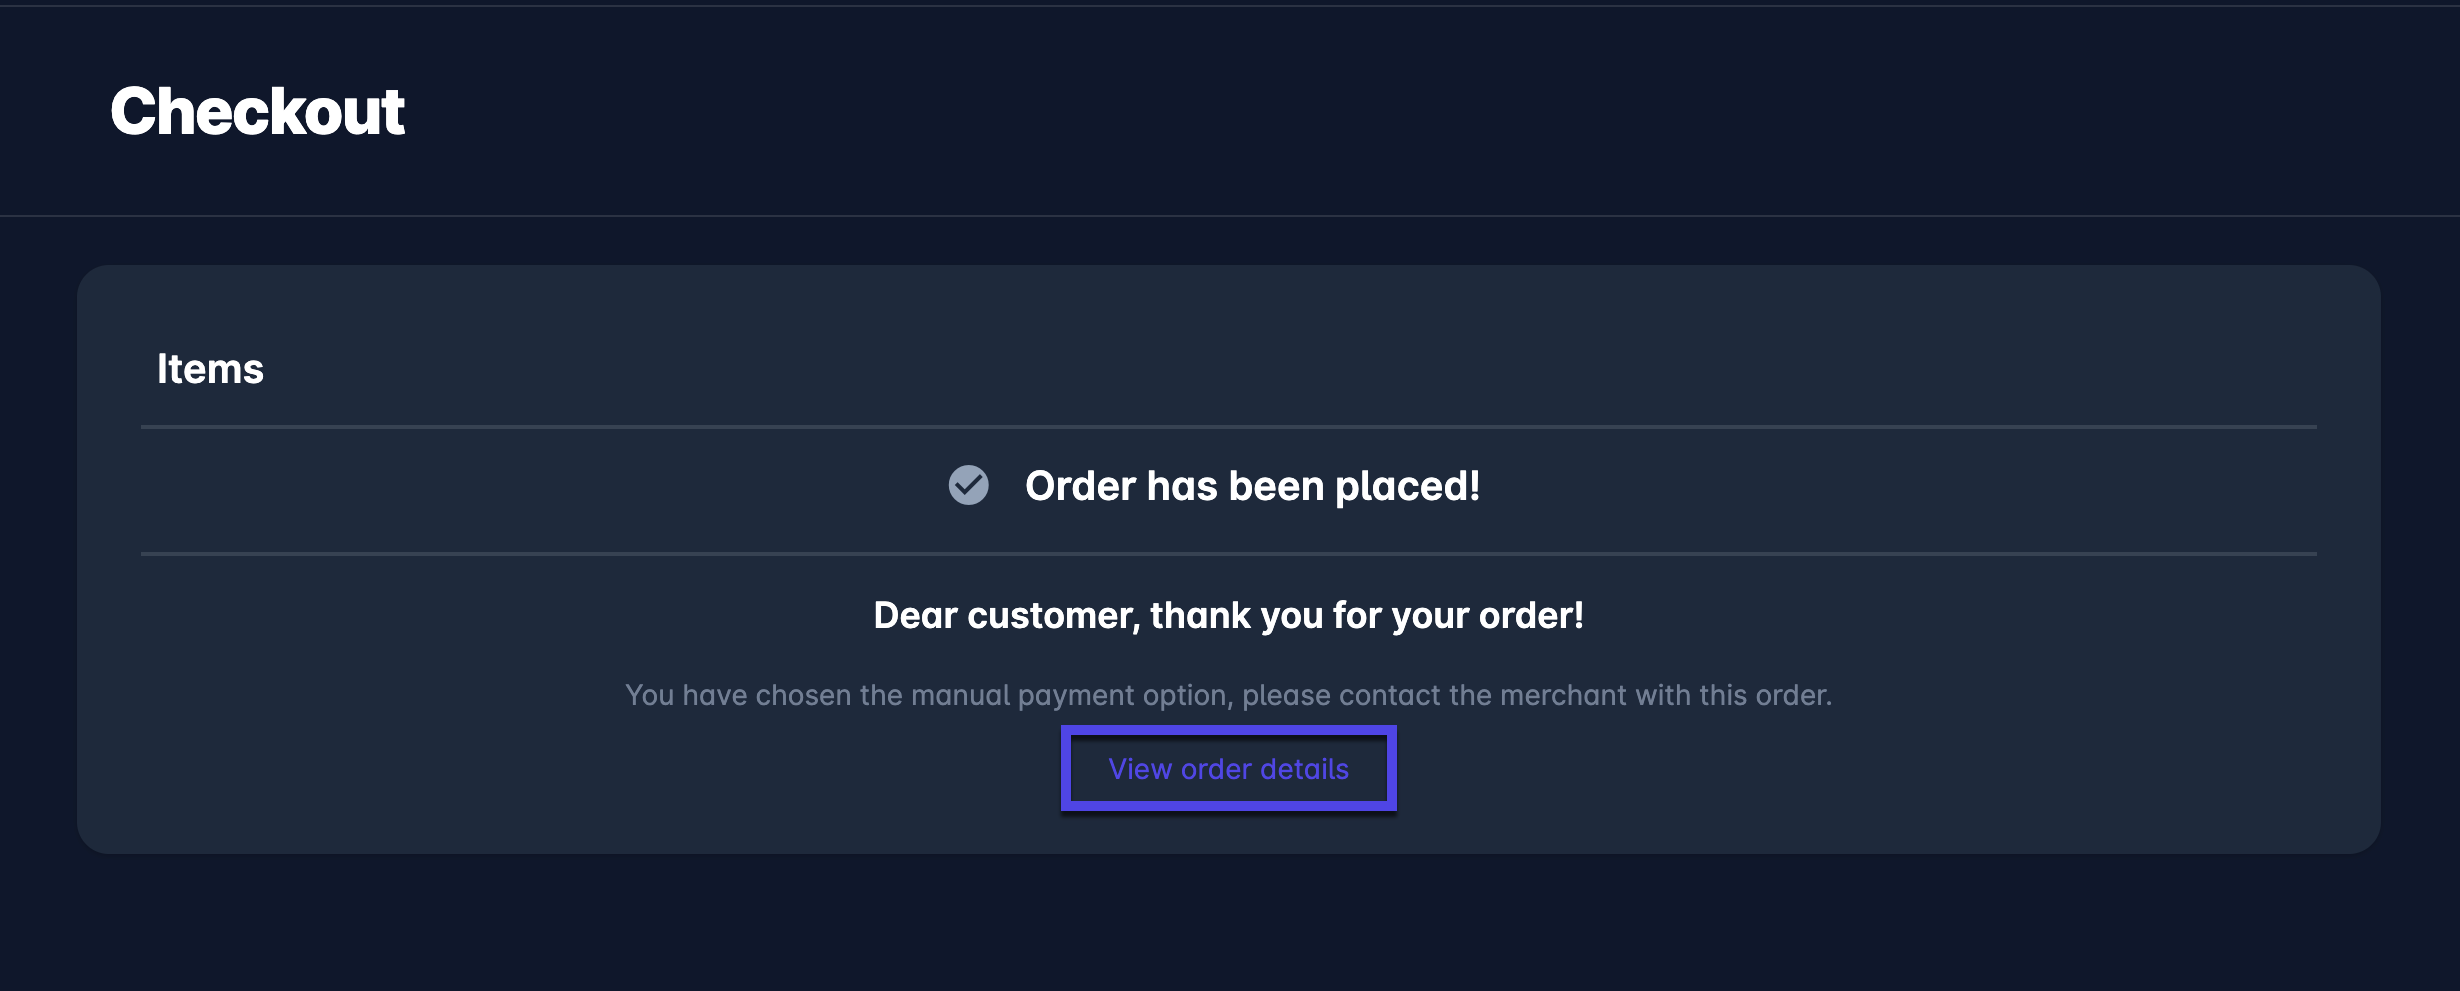Click the Items section heading
This screenshot has height=991, width=2460.
click(x=210, y=369)
